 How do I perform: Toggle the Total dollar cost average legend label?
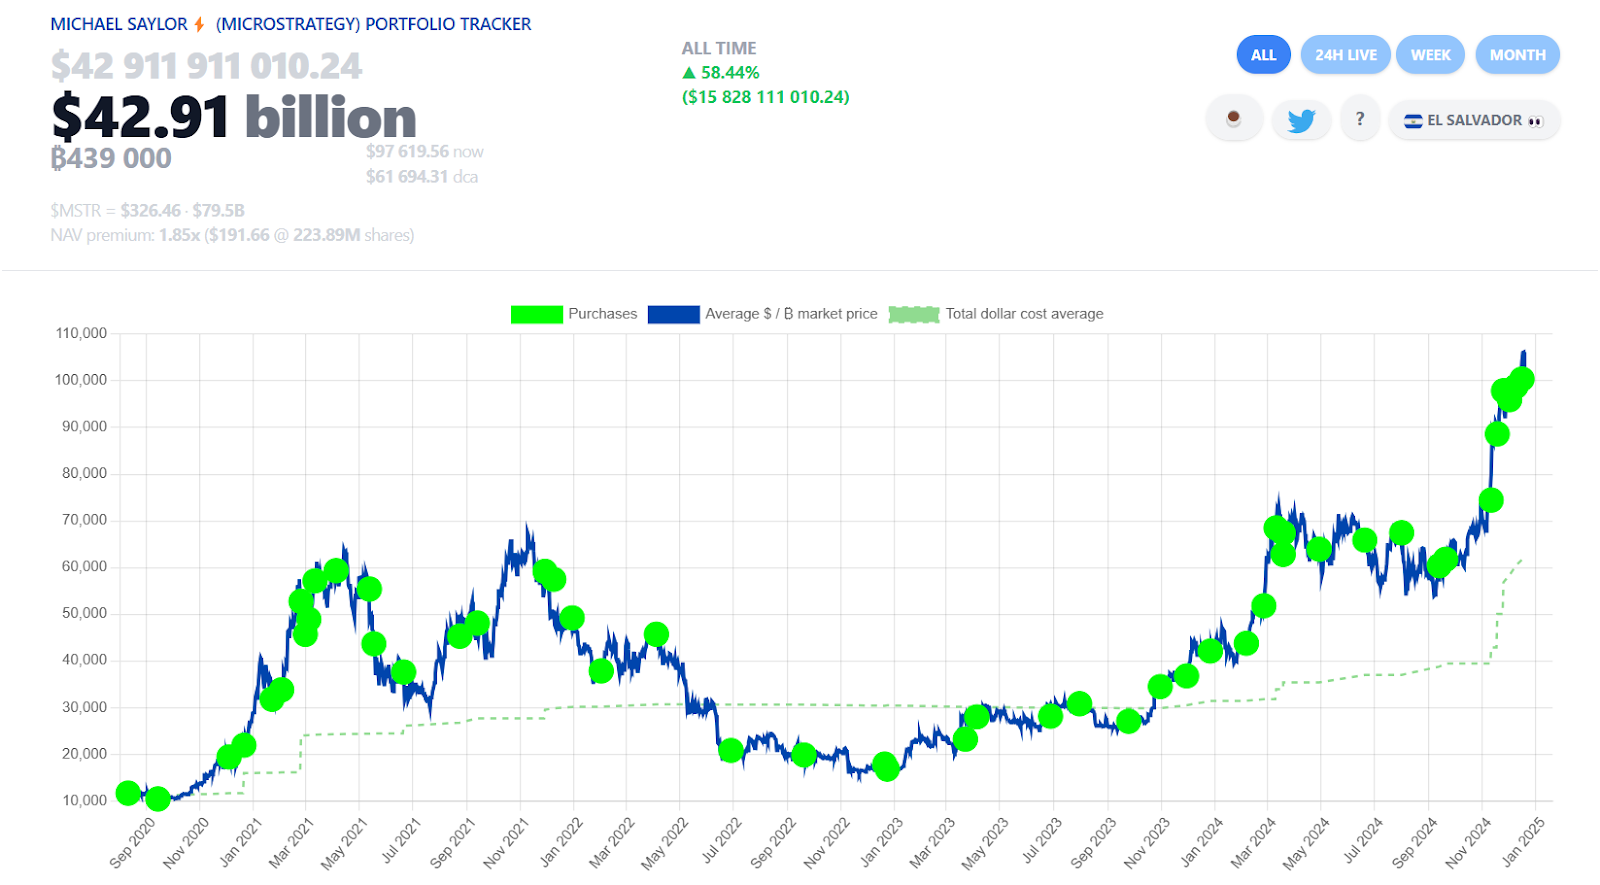click(x=1025, y=314)
